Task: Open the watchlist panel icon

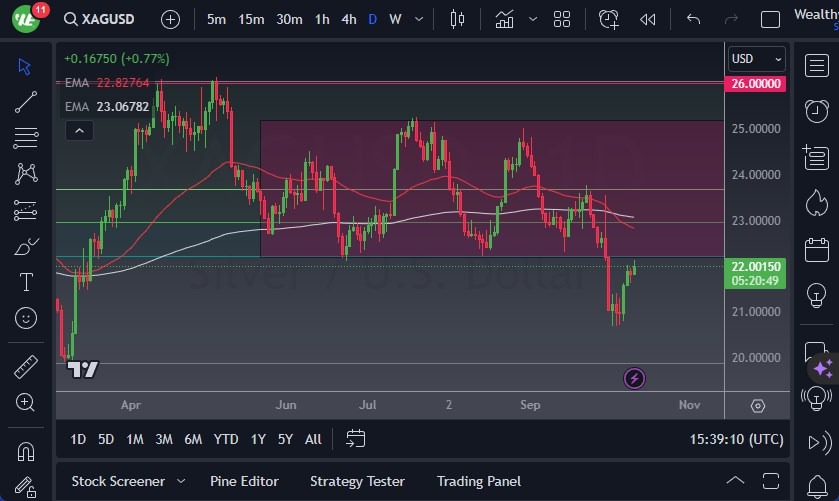Action: [816, 64]
